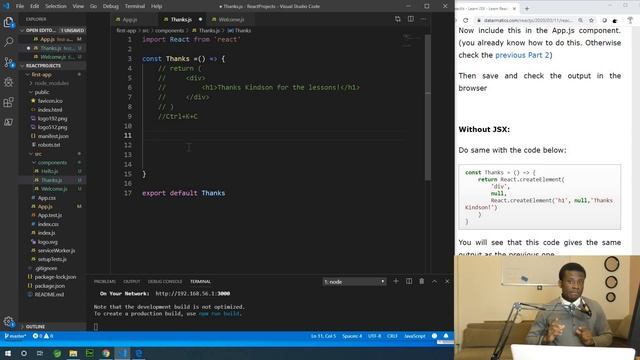This screenshot has width=640, height=360.
Task: Open the Edge browser from the taskbar
Action: [139, 353]
